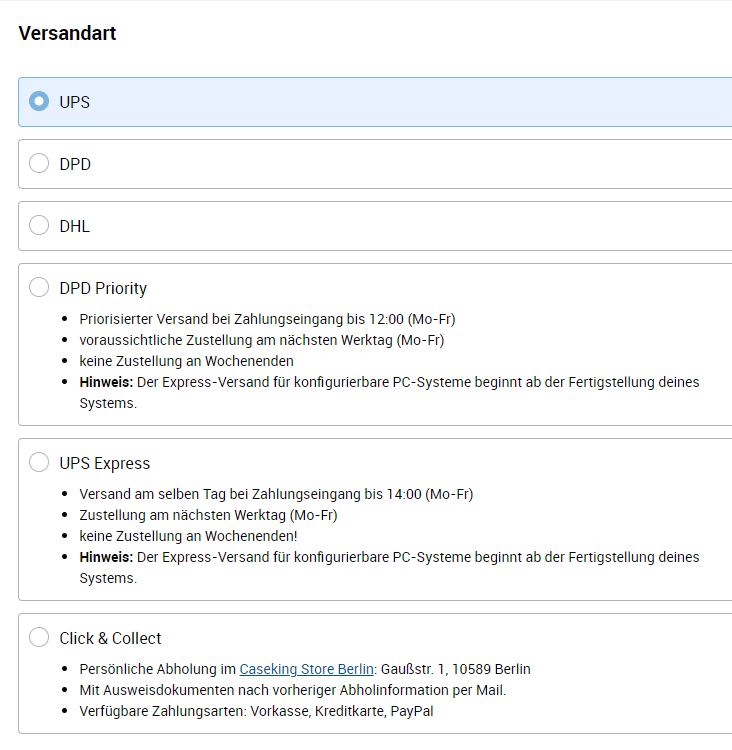The width and height of the screenshot is (732, 750).
Task: Click the "DHL" label text
Action: pos(75,226)
